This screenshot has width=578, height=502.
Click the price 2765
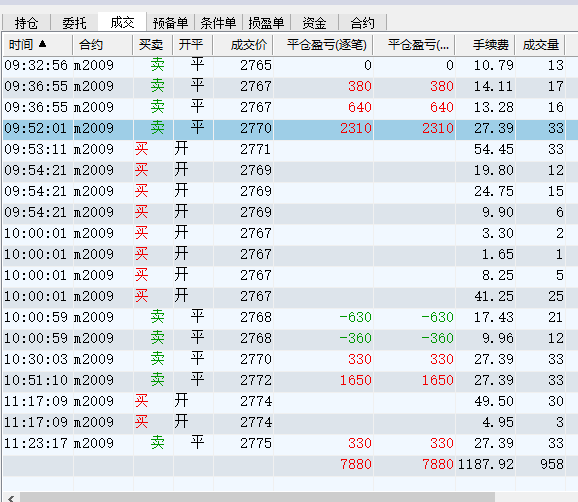click(256, 66)
